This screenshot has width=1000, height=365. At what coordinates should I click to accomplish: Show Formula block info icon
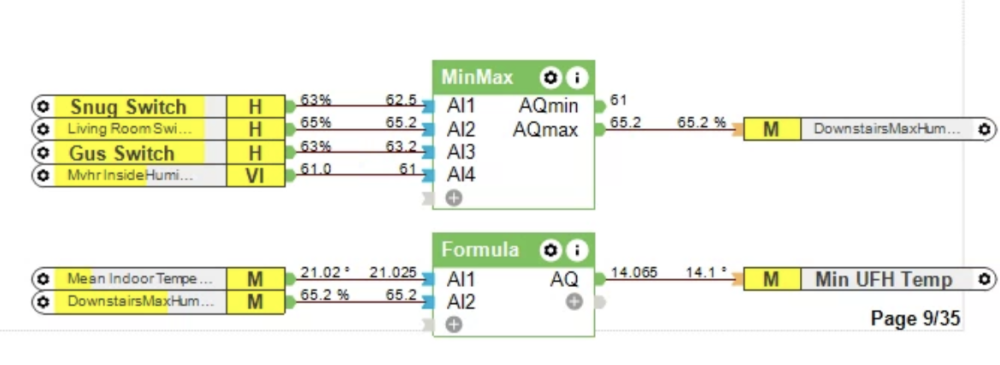pos(577,250)
